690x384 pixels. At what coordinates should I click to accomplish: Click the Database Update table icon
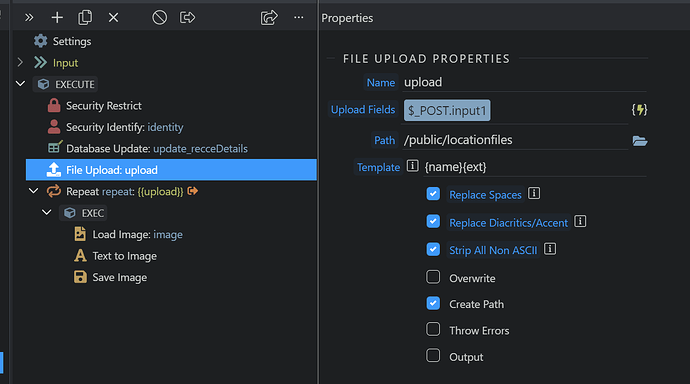pyautogui.click(x=55, y=147)
